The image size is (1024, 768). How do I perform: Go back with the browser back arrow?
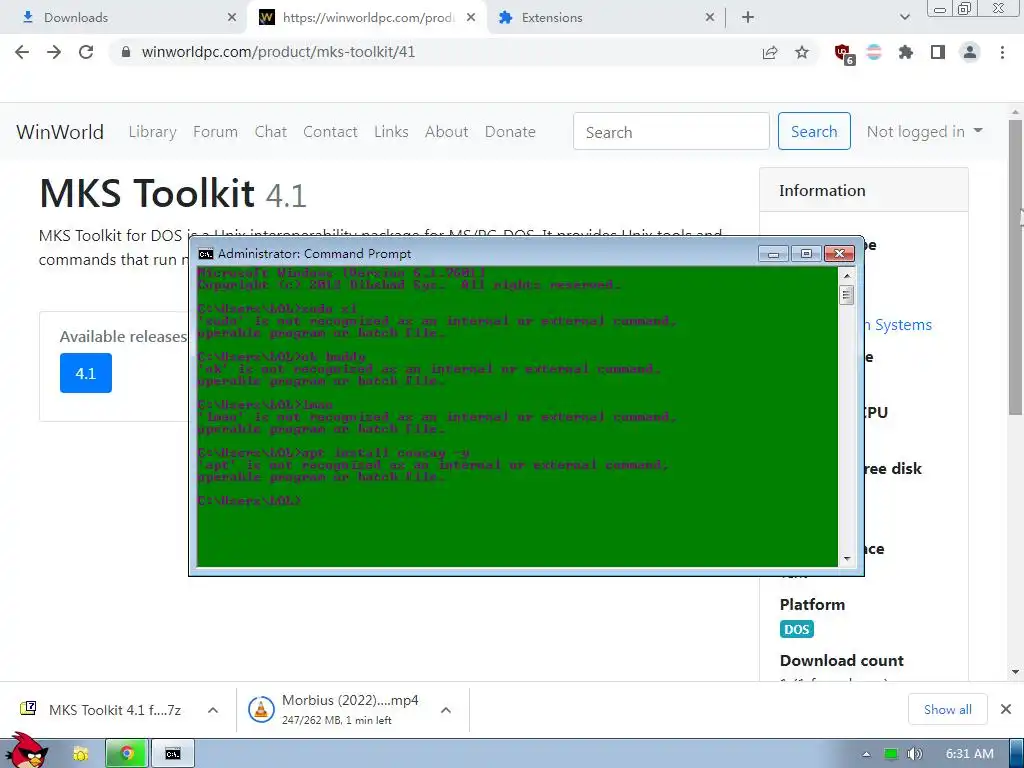22,52
